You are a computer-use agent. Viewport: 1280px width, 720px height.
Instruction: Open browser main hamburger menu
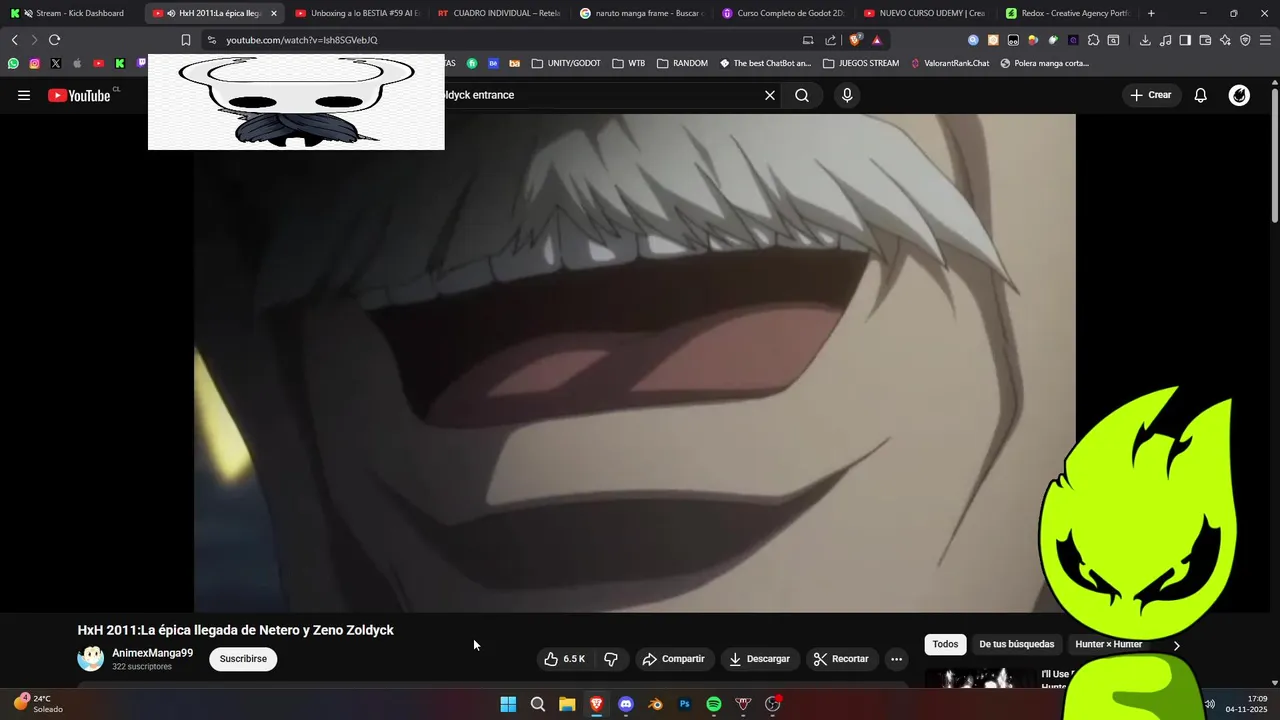pyautogui.click(x=1265, y=40)
